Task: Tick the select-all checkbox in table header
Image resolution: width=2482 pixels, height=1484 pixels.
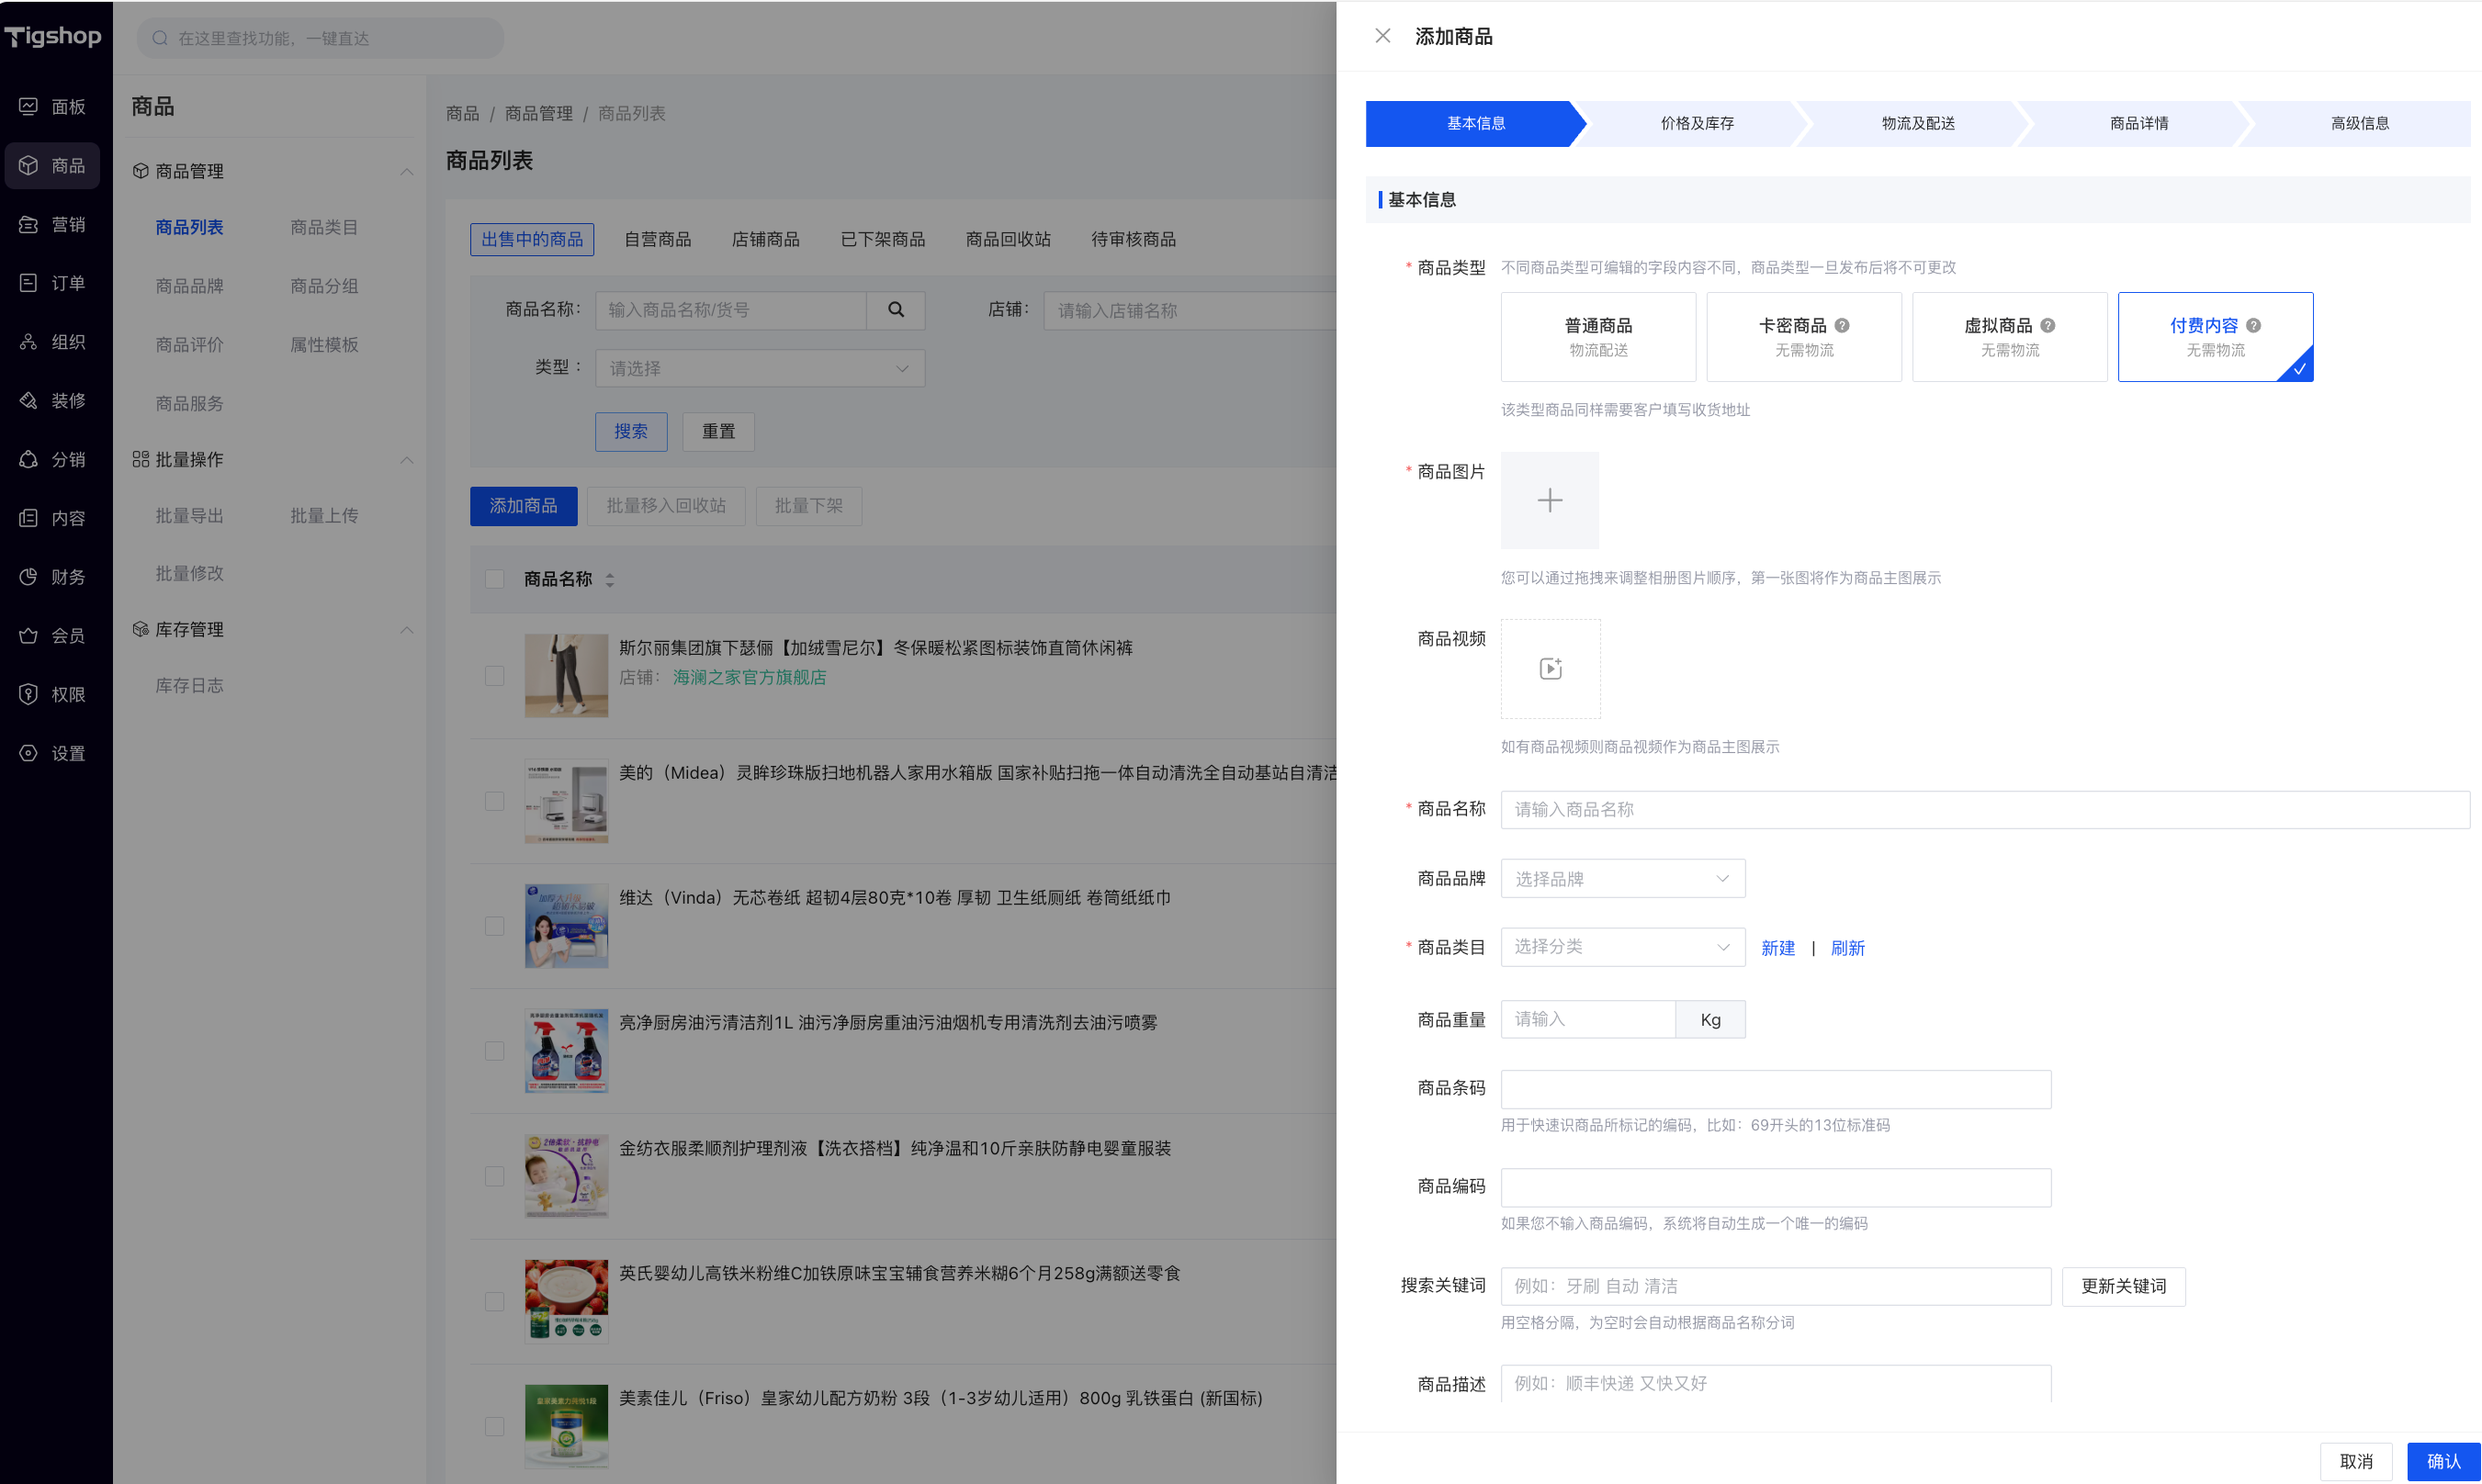Action: (x=494, y=579)
